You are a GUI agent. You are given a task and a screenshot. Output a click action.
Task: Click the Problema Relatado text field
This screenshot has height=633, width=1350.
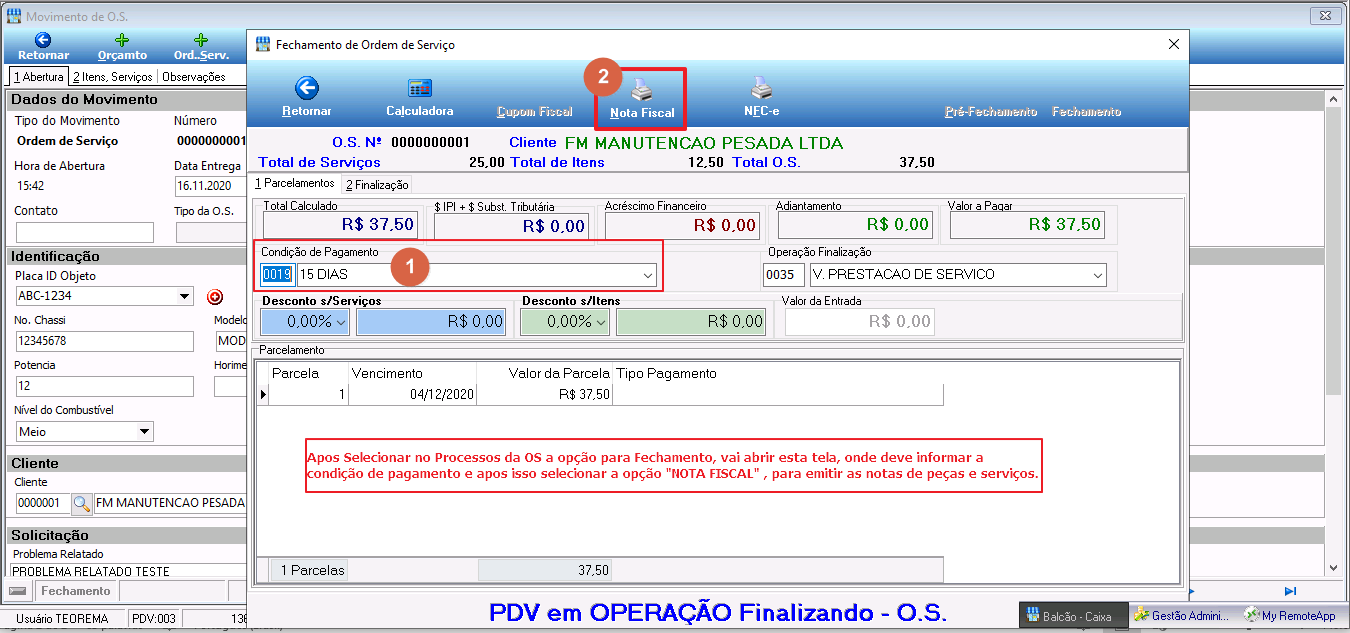(128, 572)
